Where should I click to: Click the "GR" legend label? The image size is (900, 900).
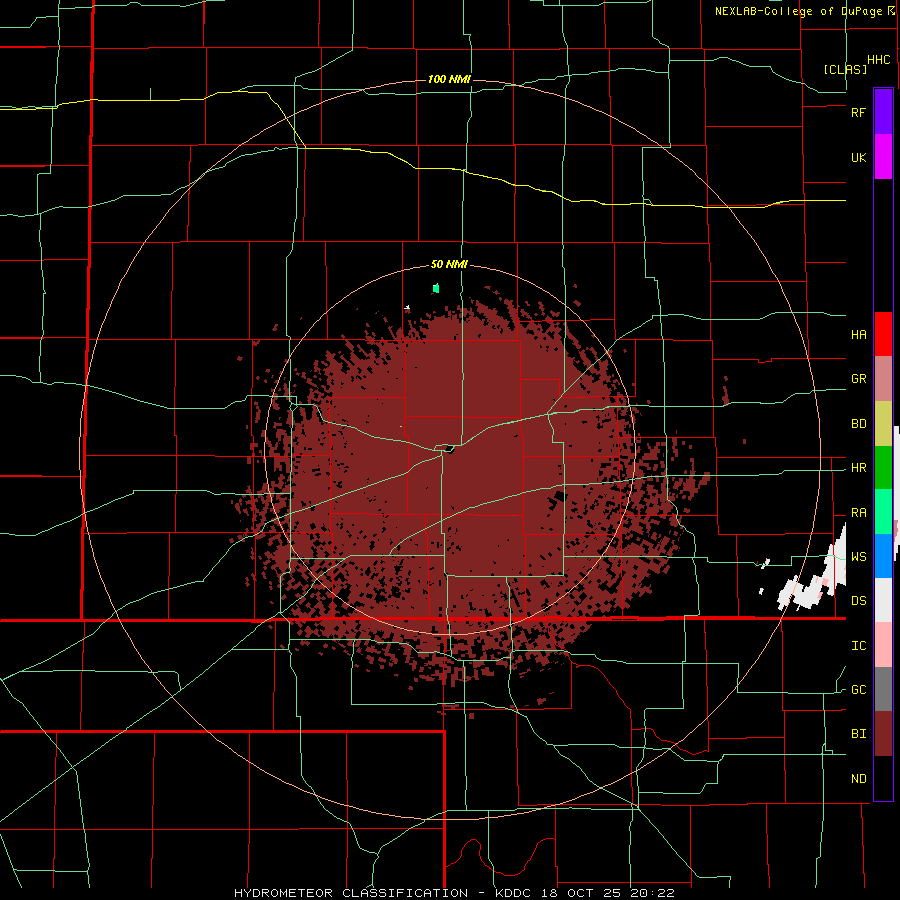pyautogui.click(x=858, y=379)
